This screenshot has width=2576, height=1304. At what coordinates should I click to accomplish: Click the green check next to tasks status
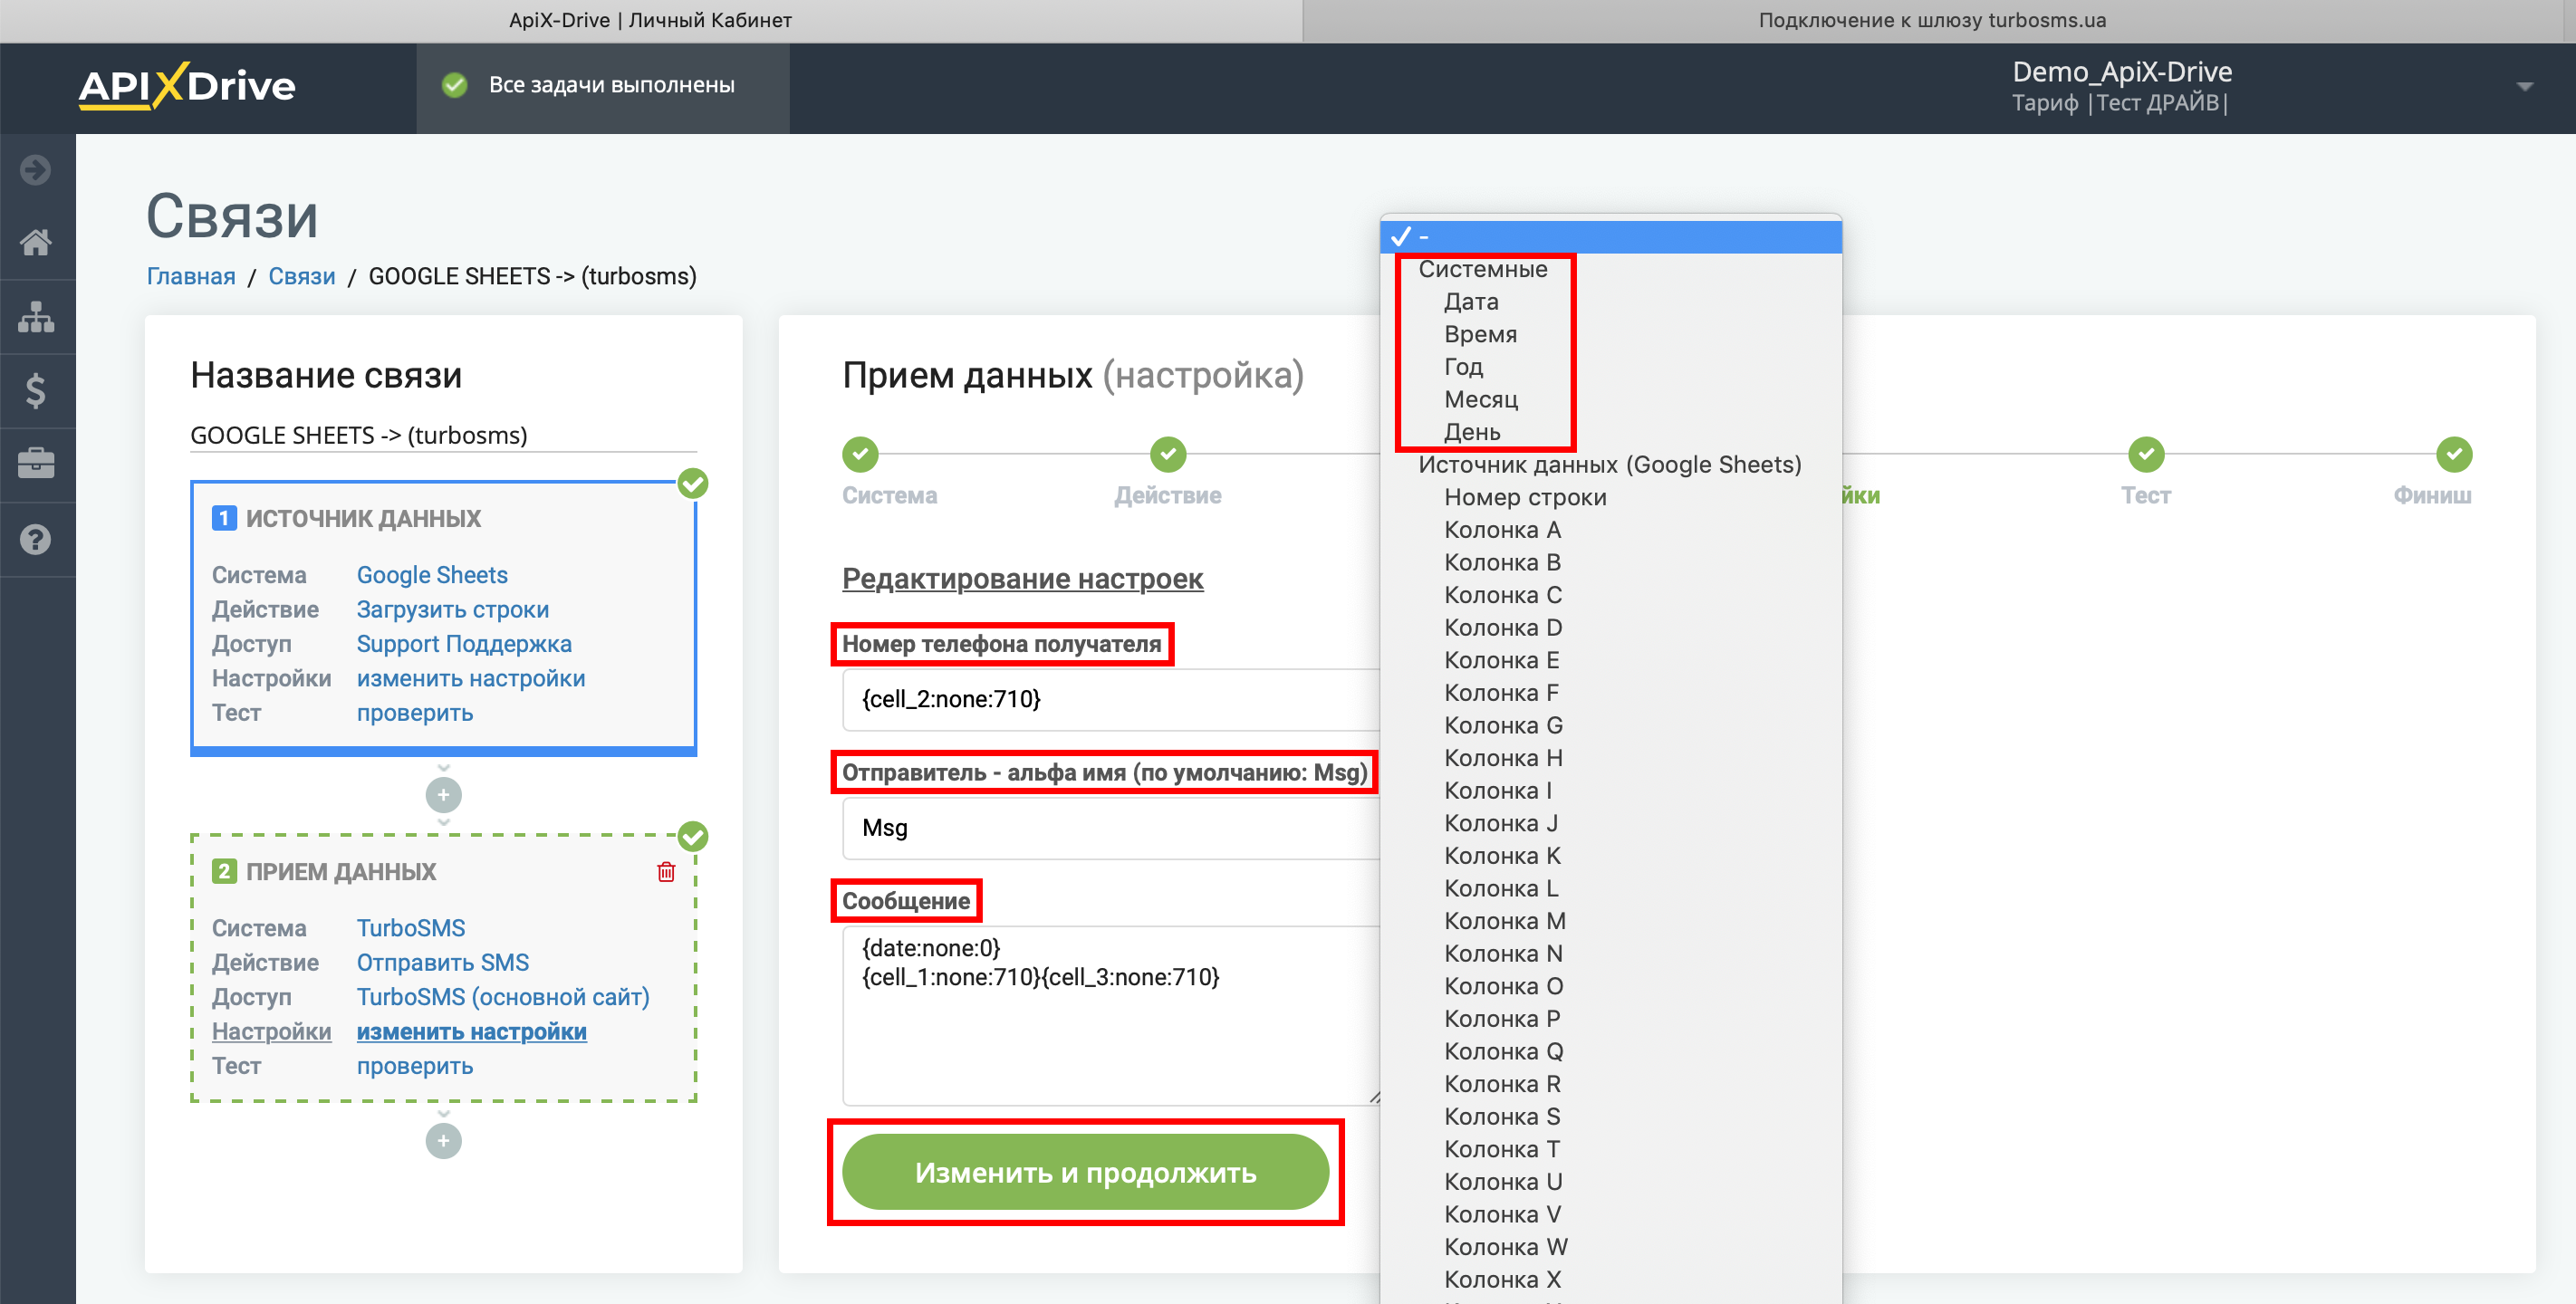455,86
